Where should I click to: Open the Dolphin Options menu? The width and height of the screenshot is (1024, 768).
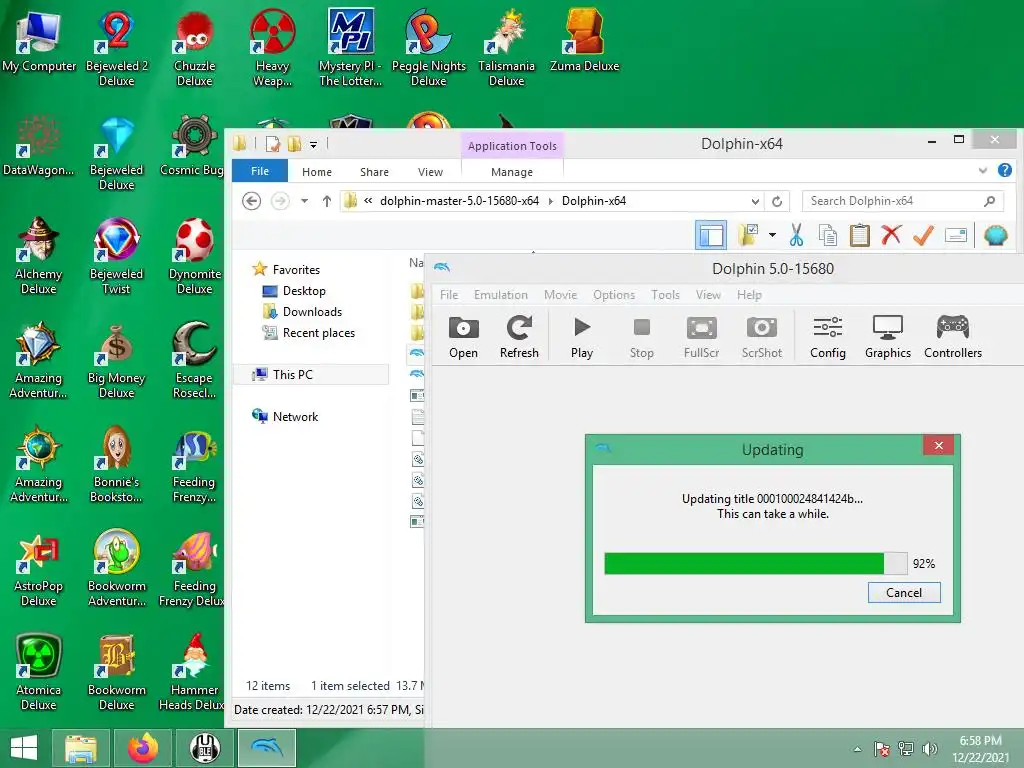614,295
